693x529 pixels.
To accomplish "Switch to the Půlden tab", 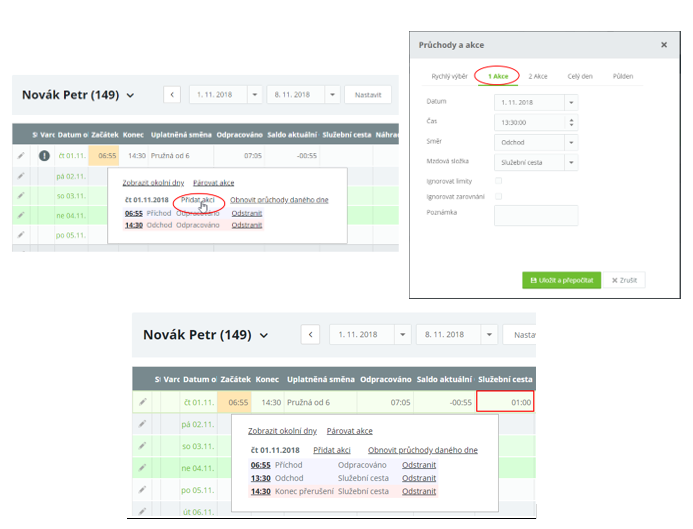I will coord(622,76).
